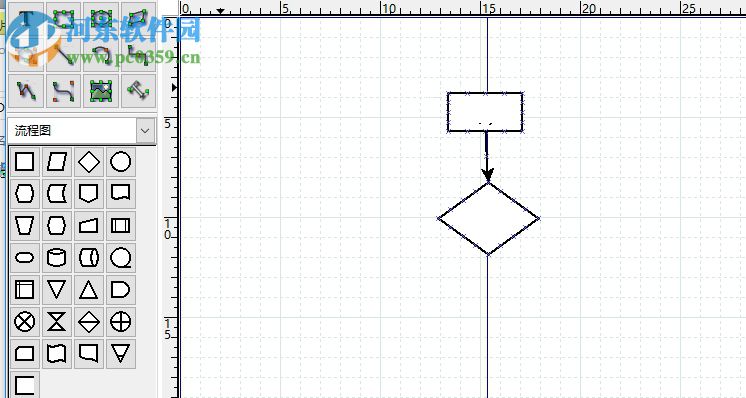Image resolution: width=746 pixels, height=398 pixels.
Task: Select the arrow connector between shapes
Action: click(x=487, y=157)
